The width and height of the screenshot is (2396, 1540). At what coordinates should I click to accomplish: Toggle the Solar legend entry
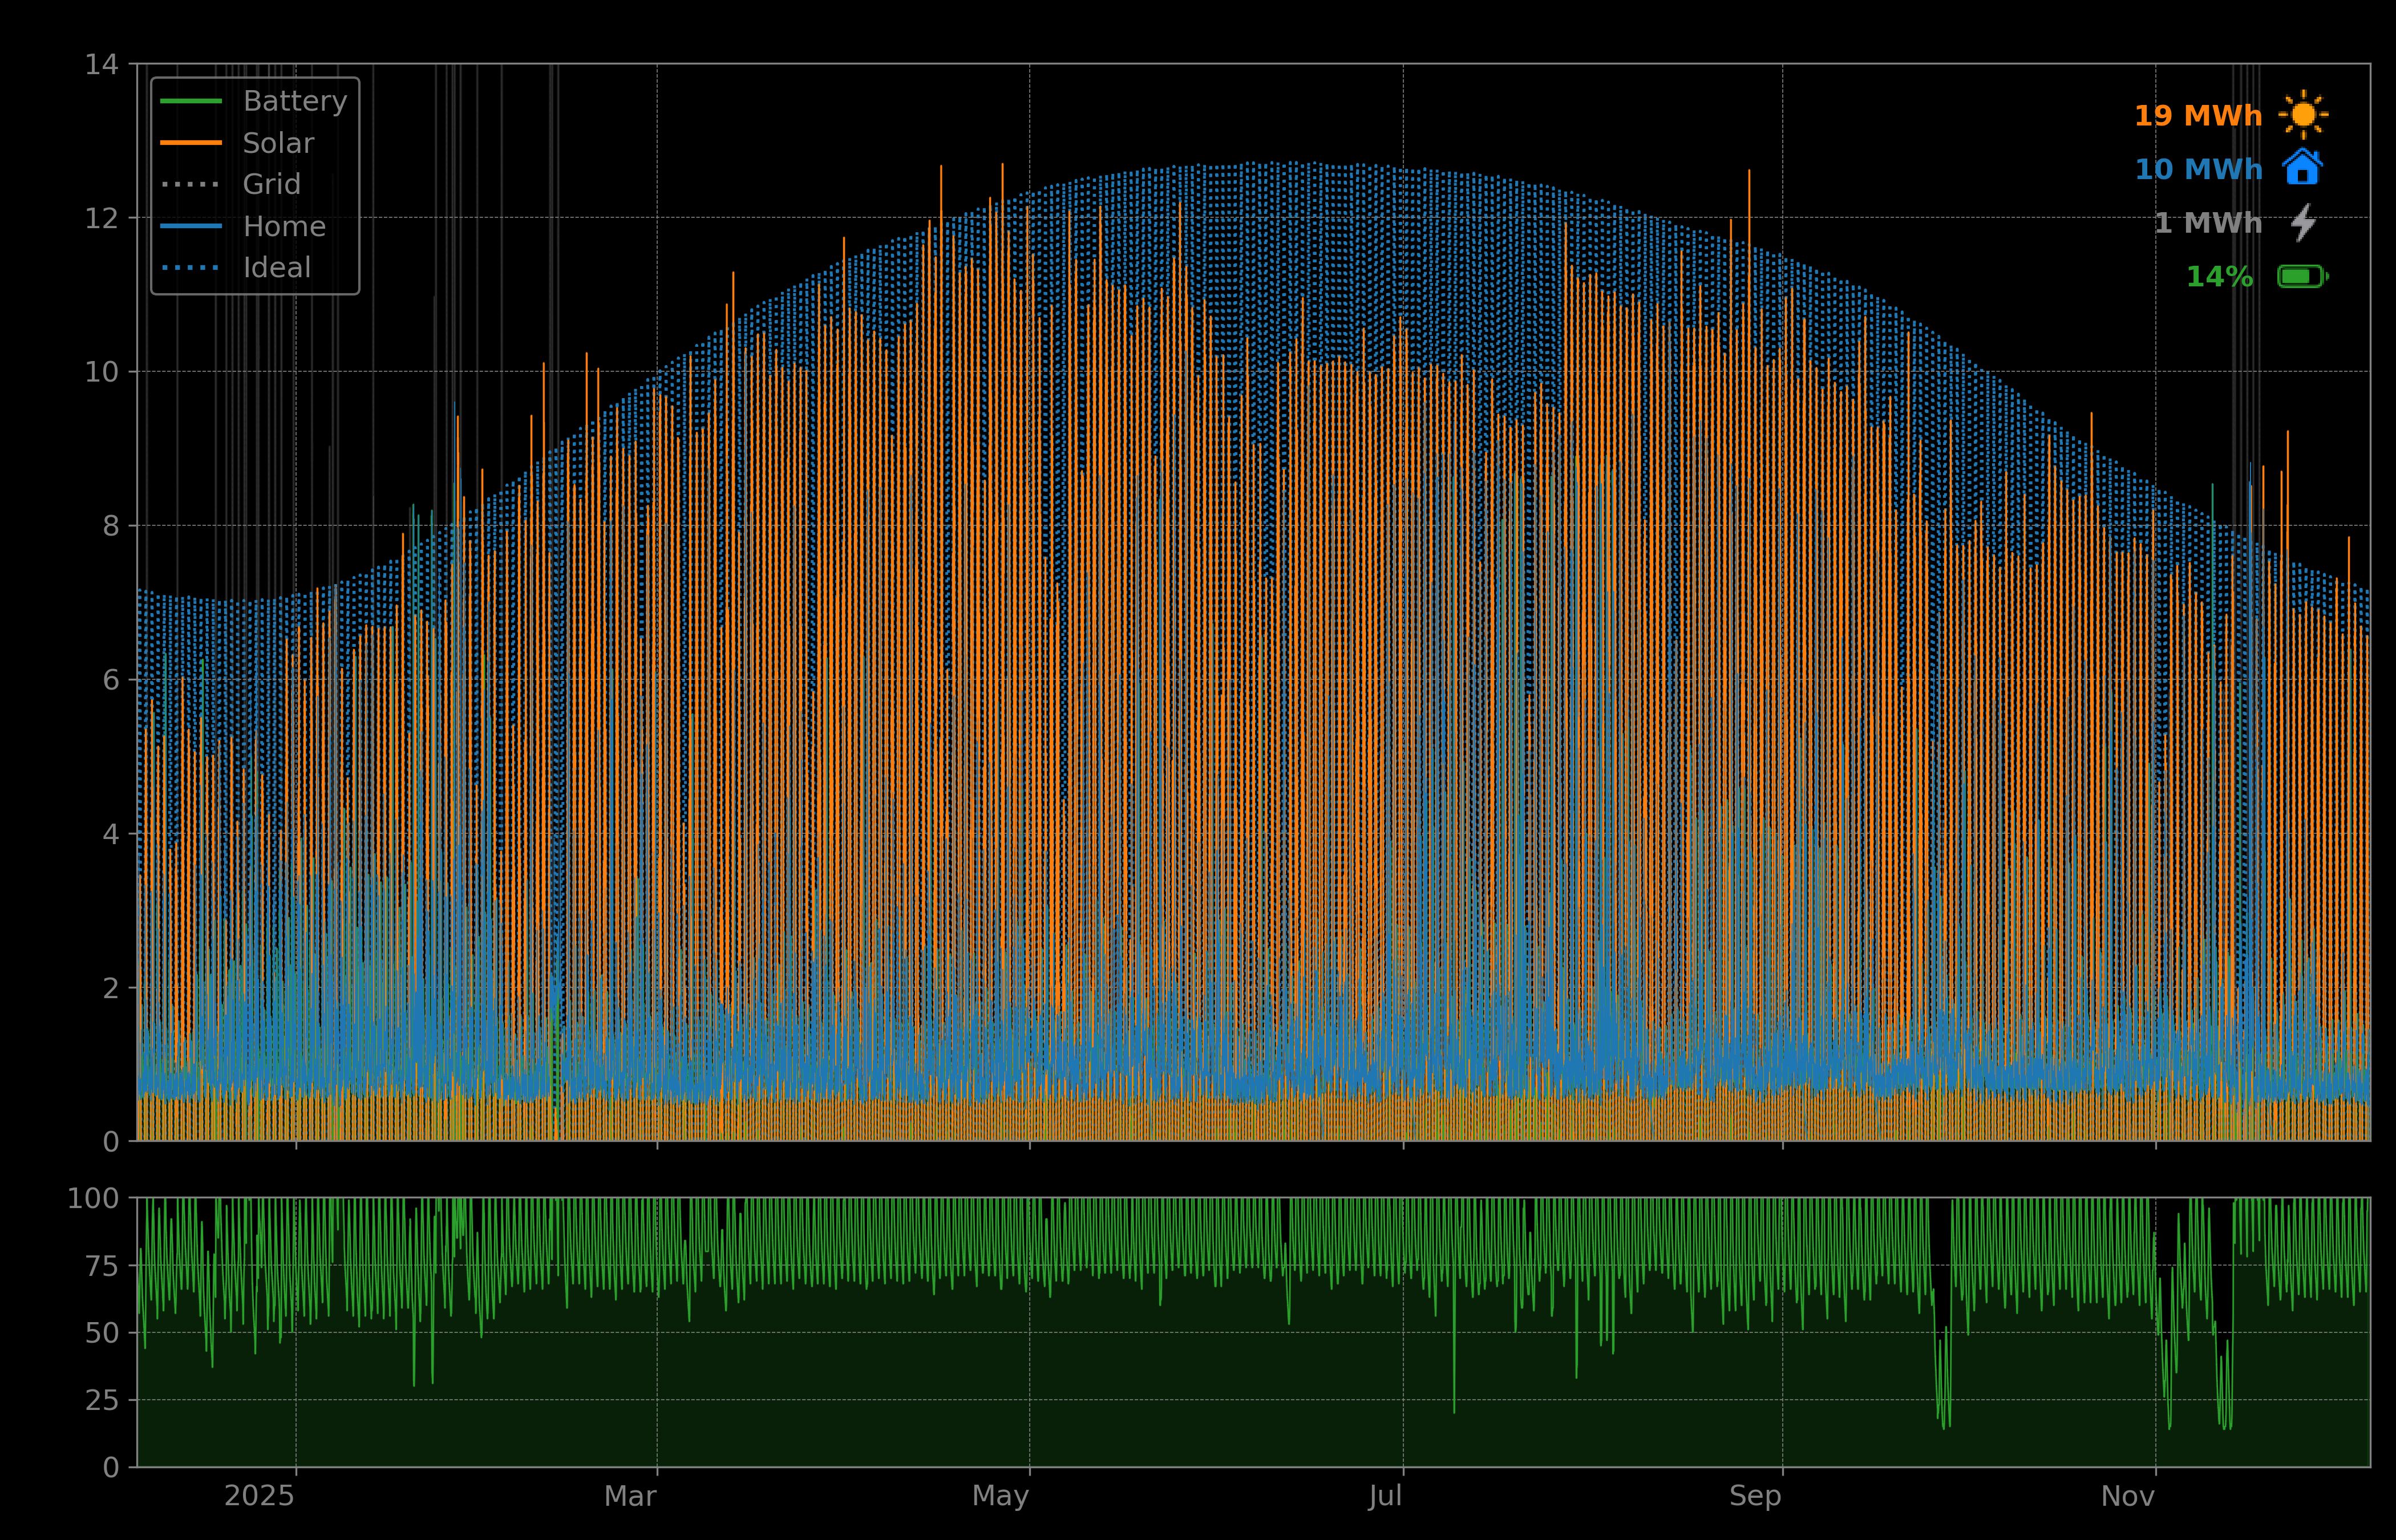tap(278, 143)
